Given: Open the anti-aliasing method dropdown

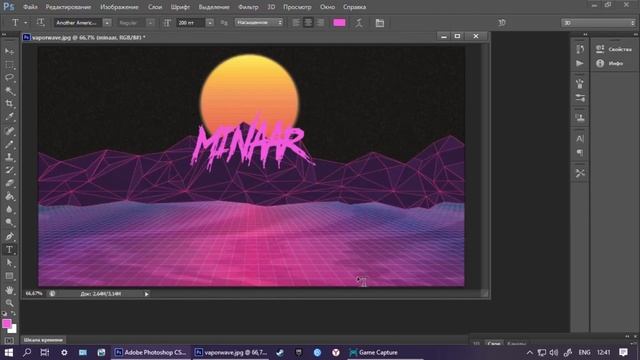Looking at the screenshot, I should 259,22.
